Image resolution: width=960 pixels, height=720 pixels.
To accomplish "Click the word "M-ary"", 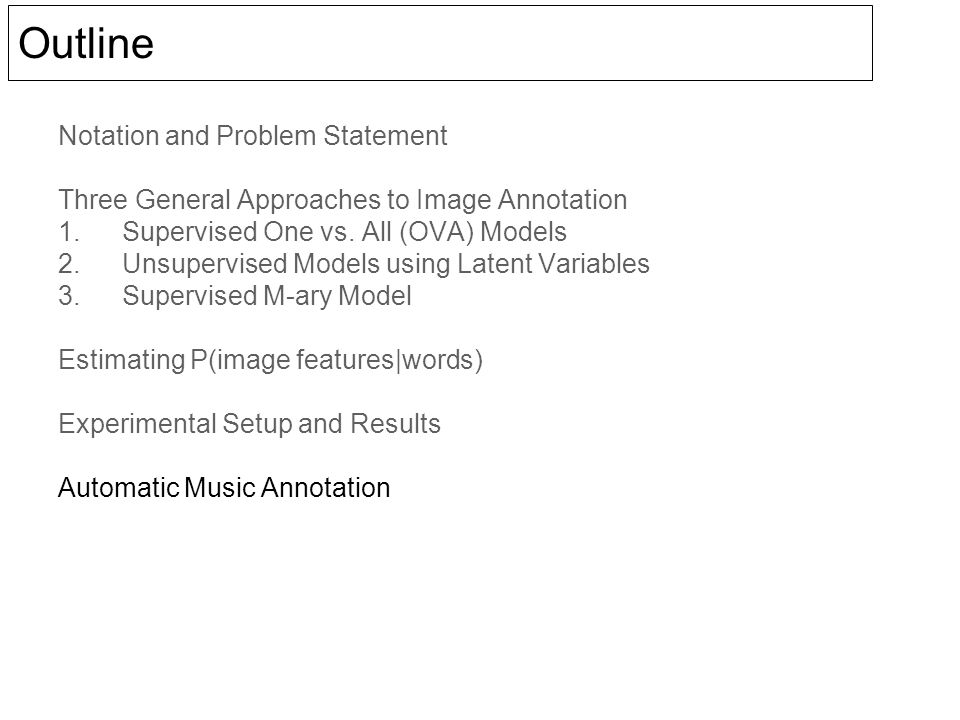I will pos(297,296).
